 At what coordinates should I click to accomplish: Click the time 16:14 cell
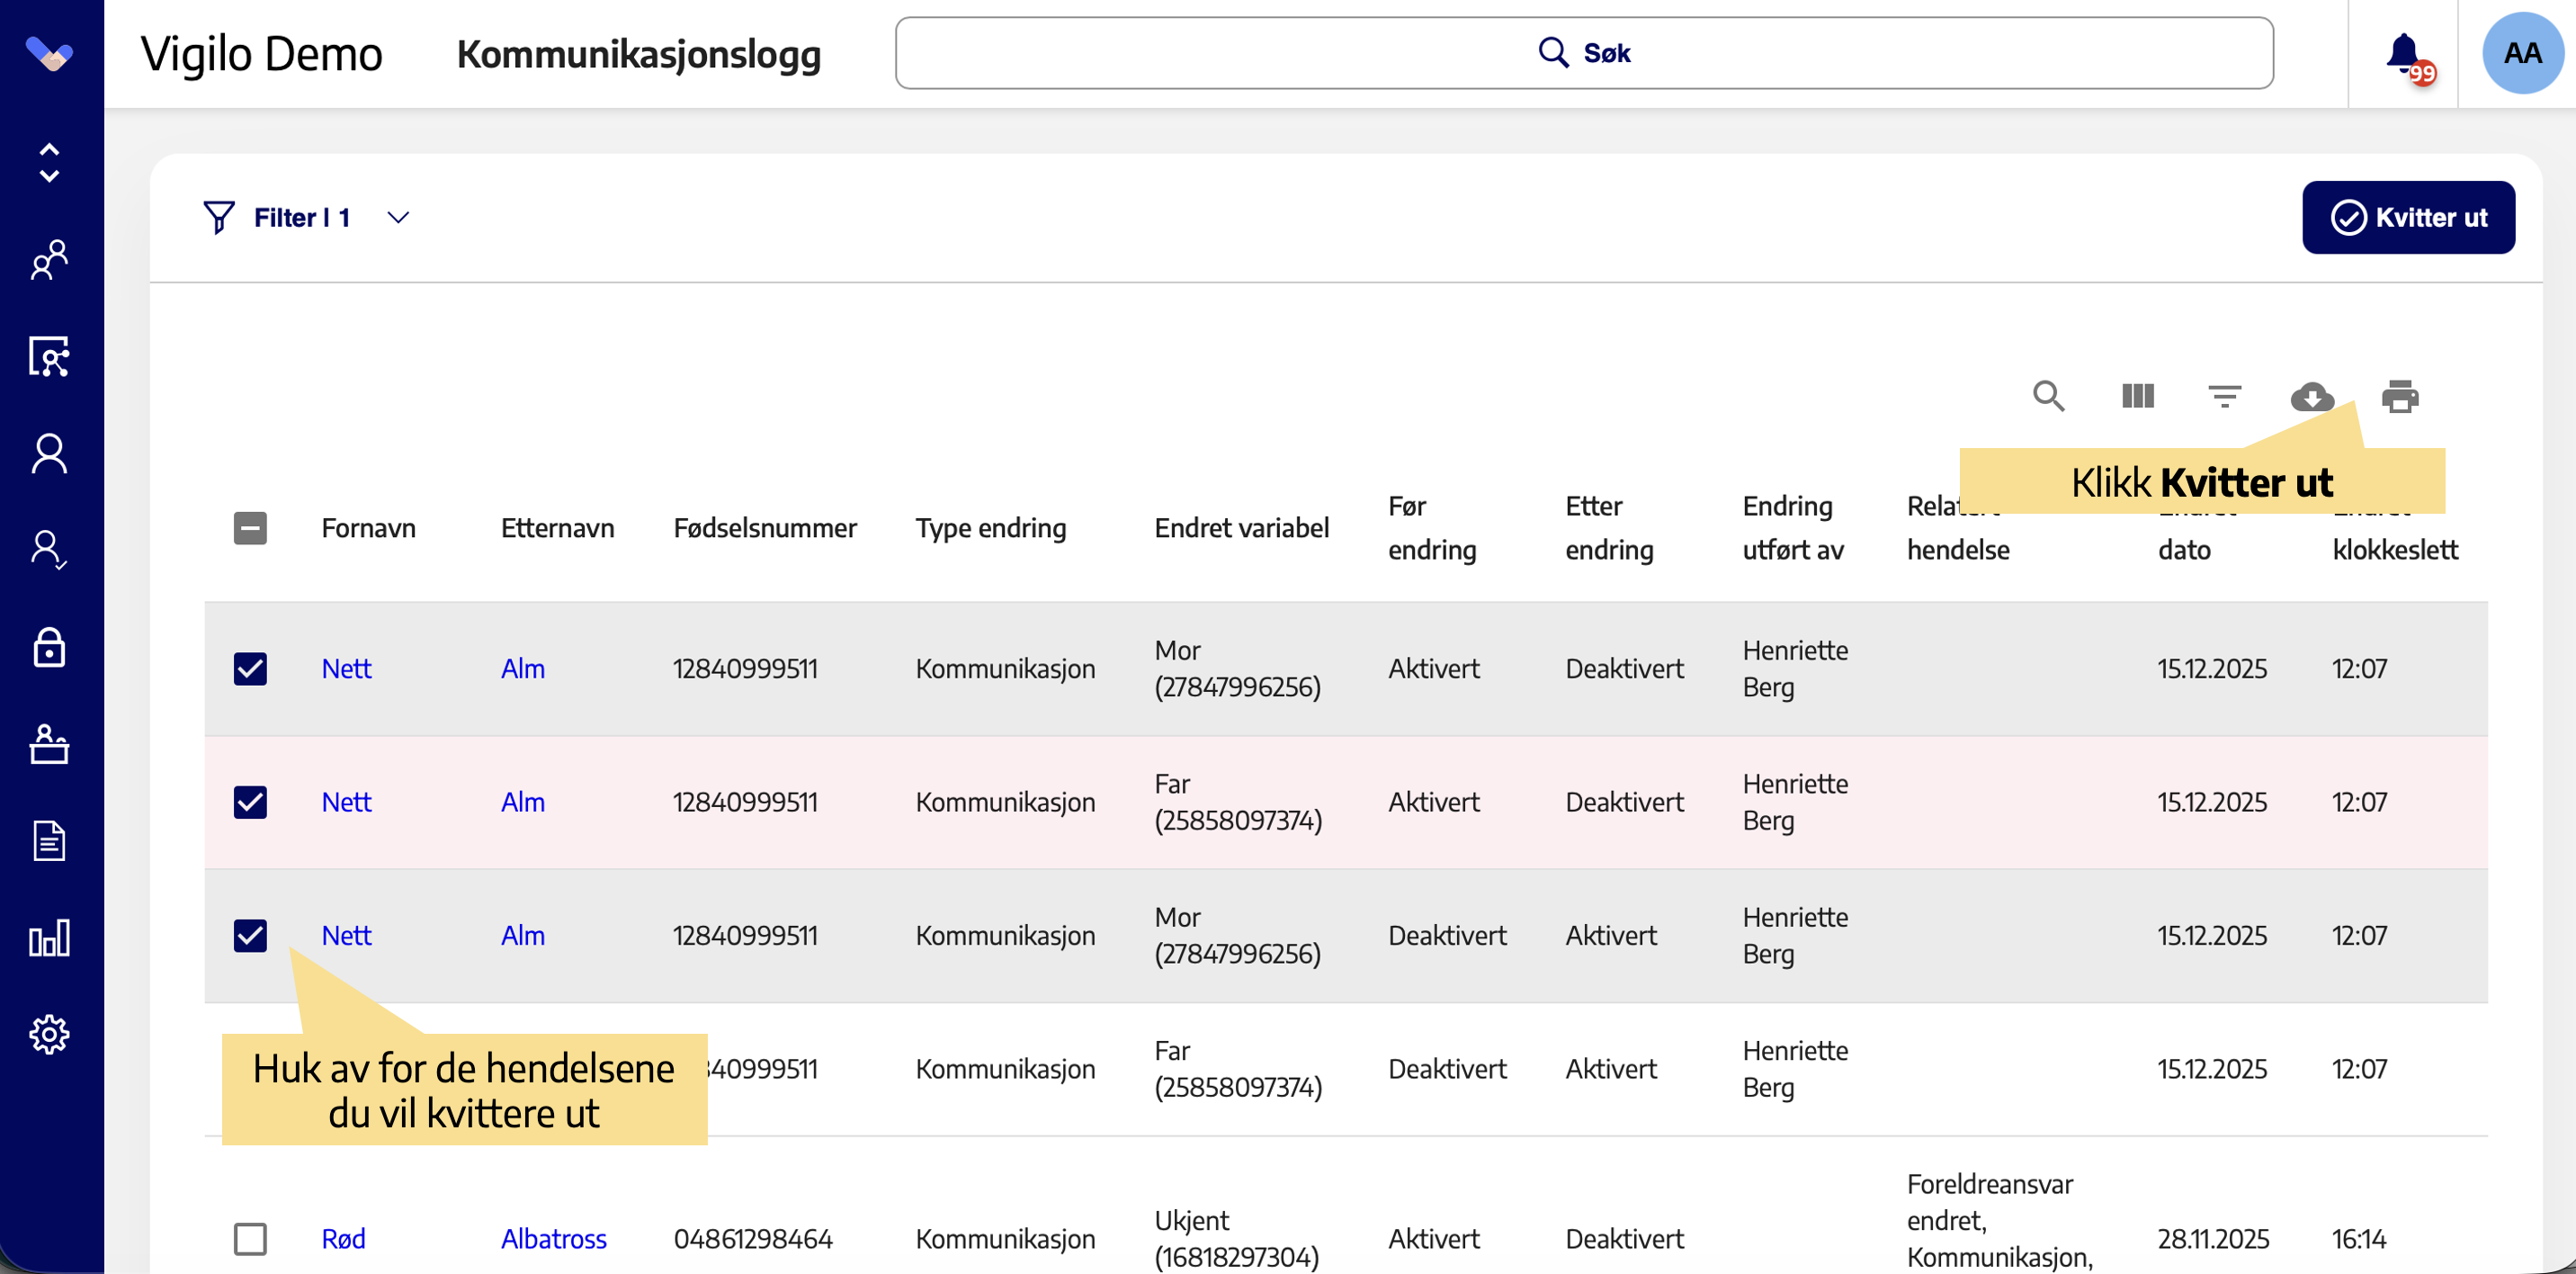point(2359,1238)
